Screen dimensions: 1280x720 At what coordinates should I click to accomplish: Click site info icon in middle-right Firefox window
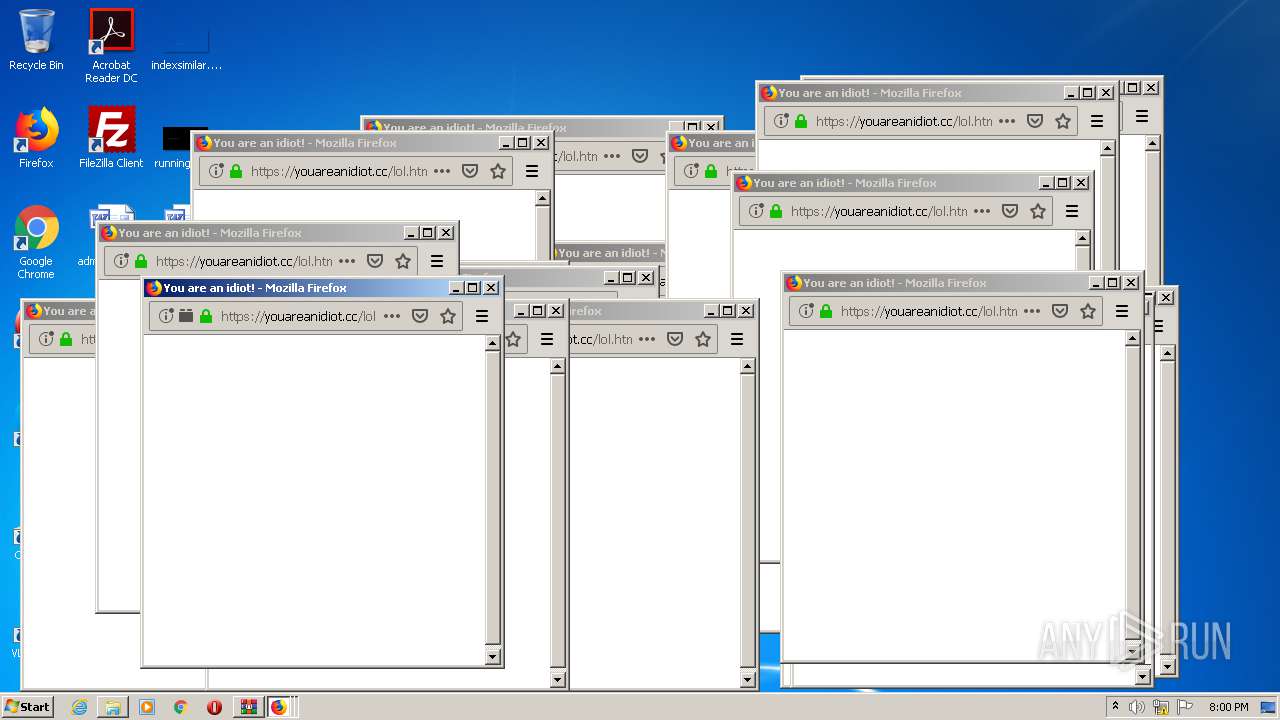(x=756, y=211)
